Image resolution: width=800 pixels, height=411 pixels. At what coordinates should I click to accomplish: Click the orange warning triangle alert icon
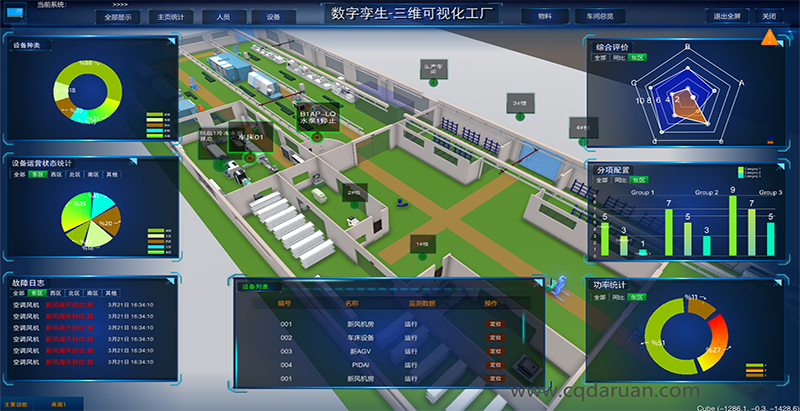click(x=769, y=38)
